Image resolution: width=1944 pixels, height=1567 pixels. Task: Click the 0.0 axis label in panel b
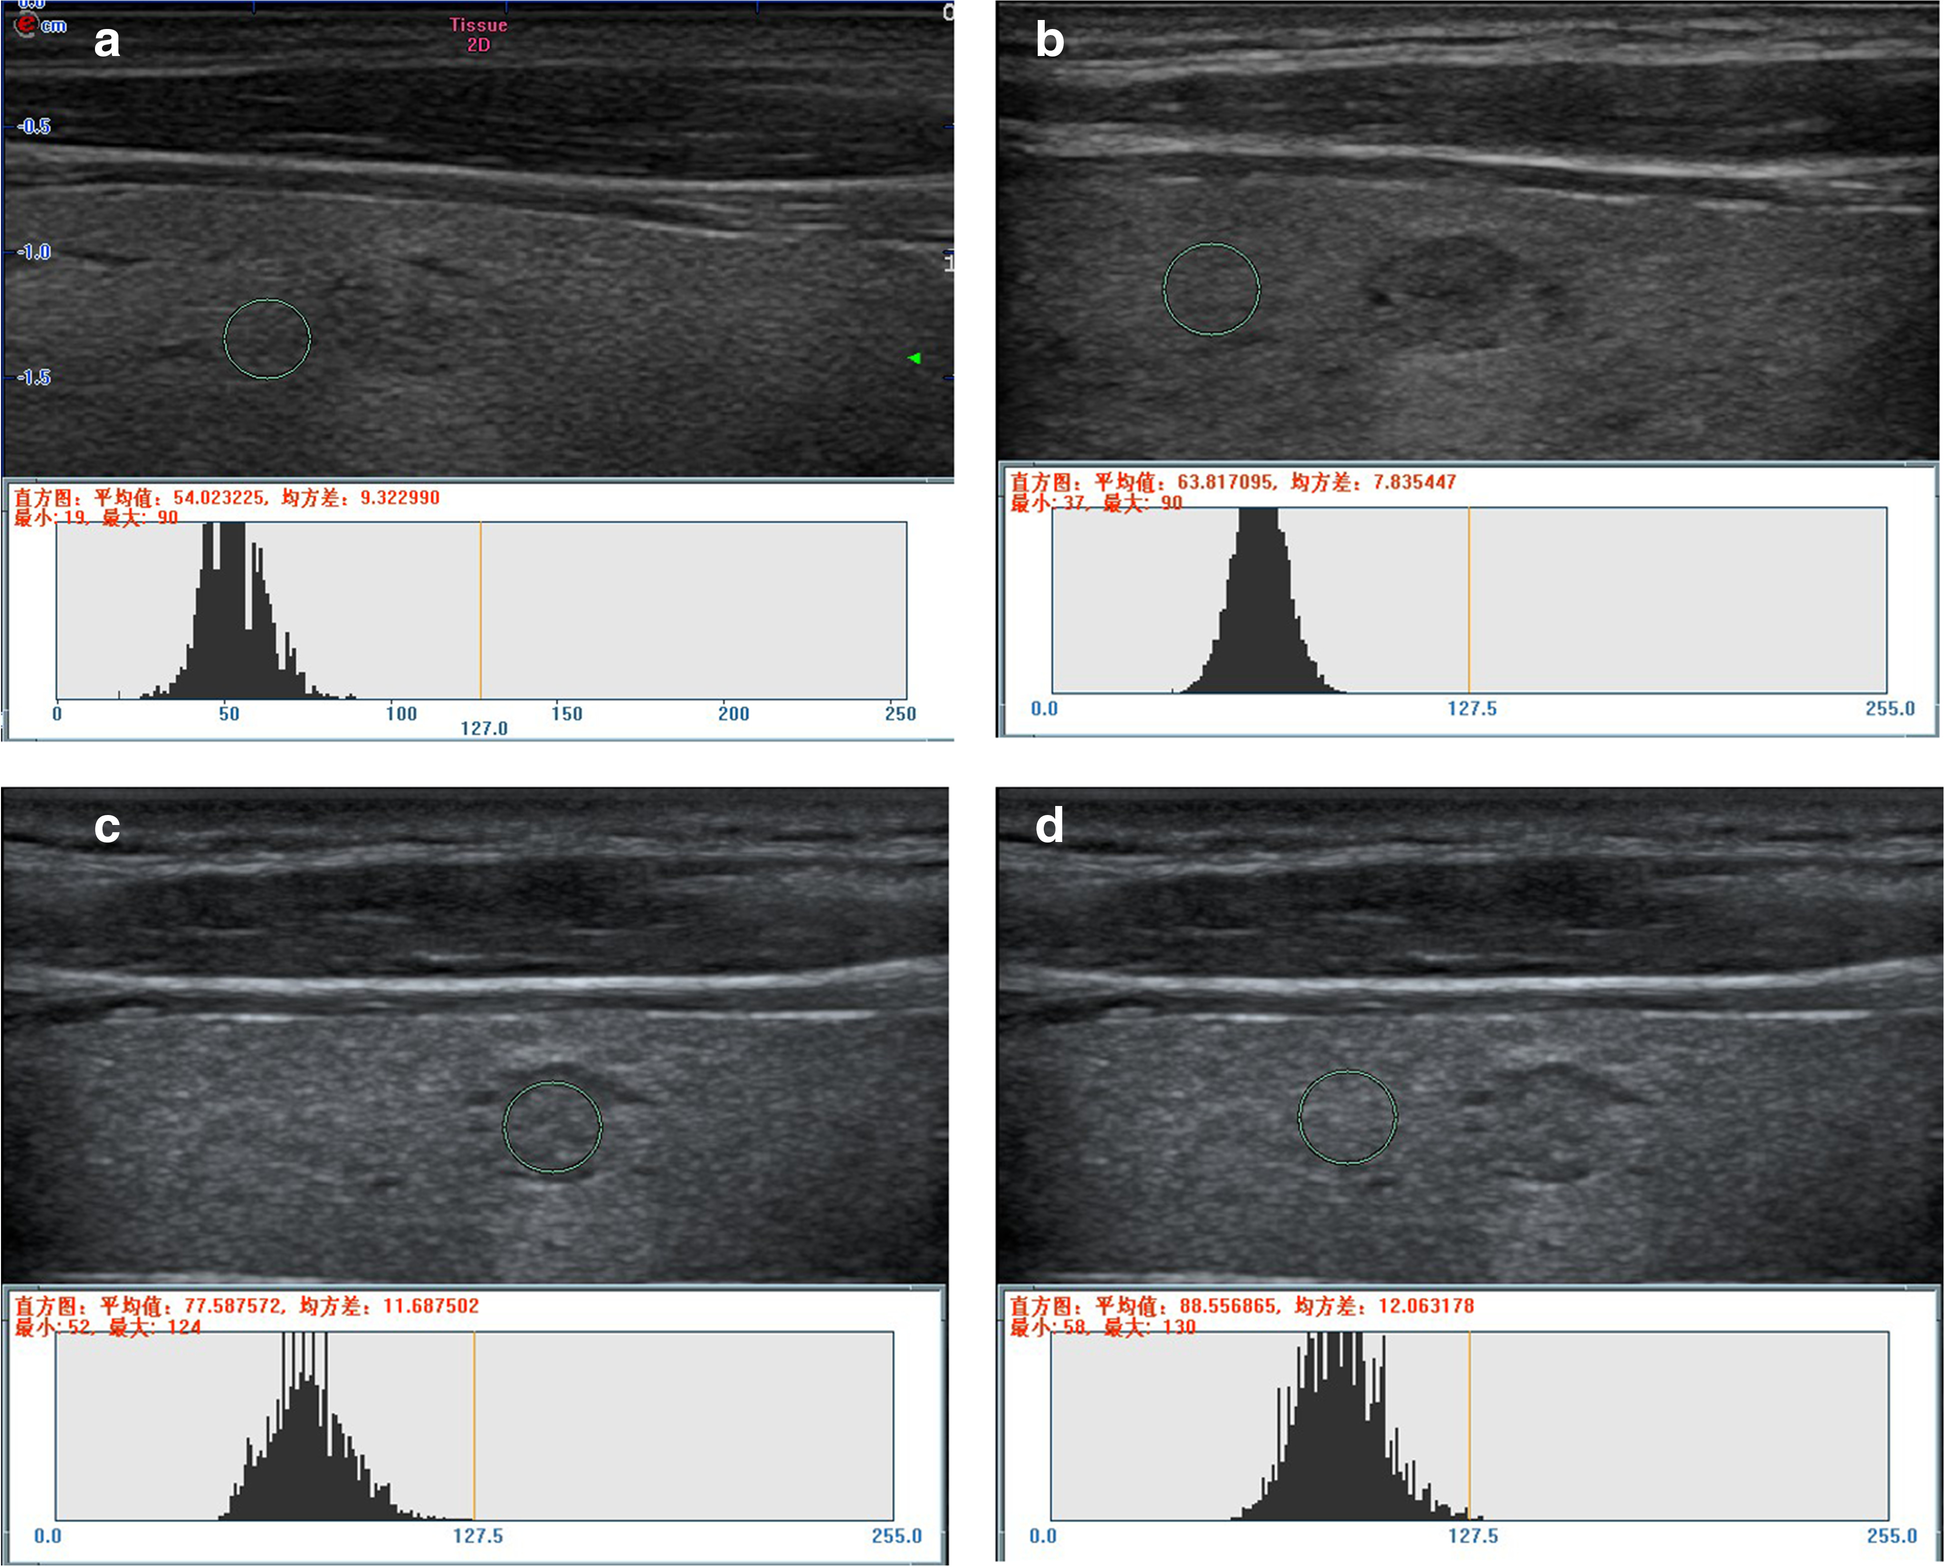point(1044,709)
